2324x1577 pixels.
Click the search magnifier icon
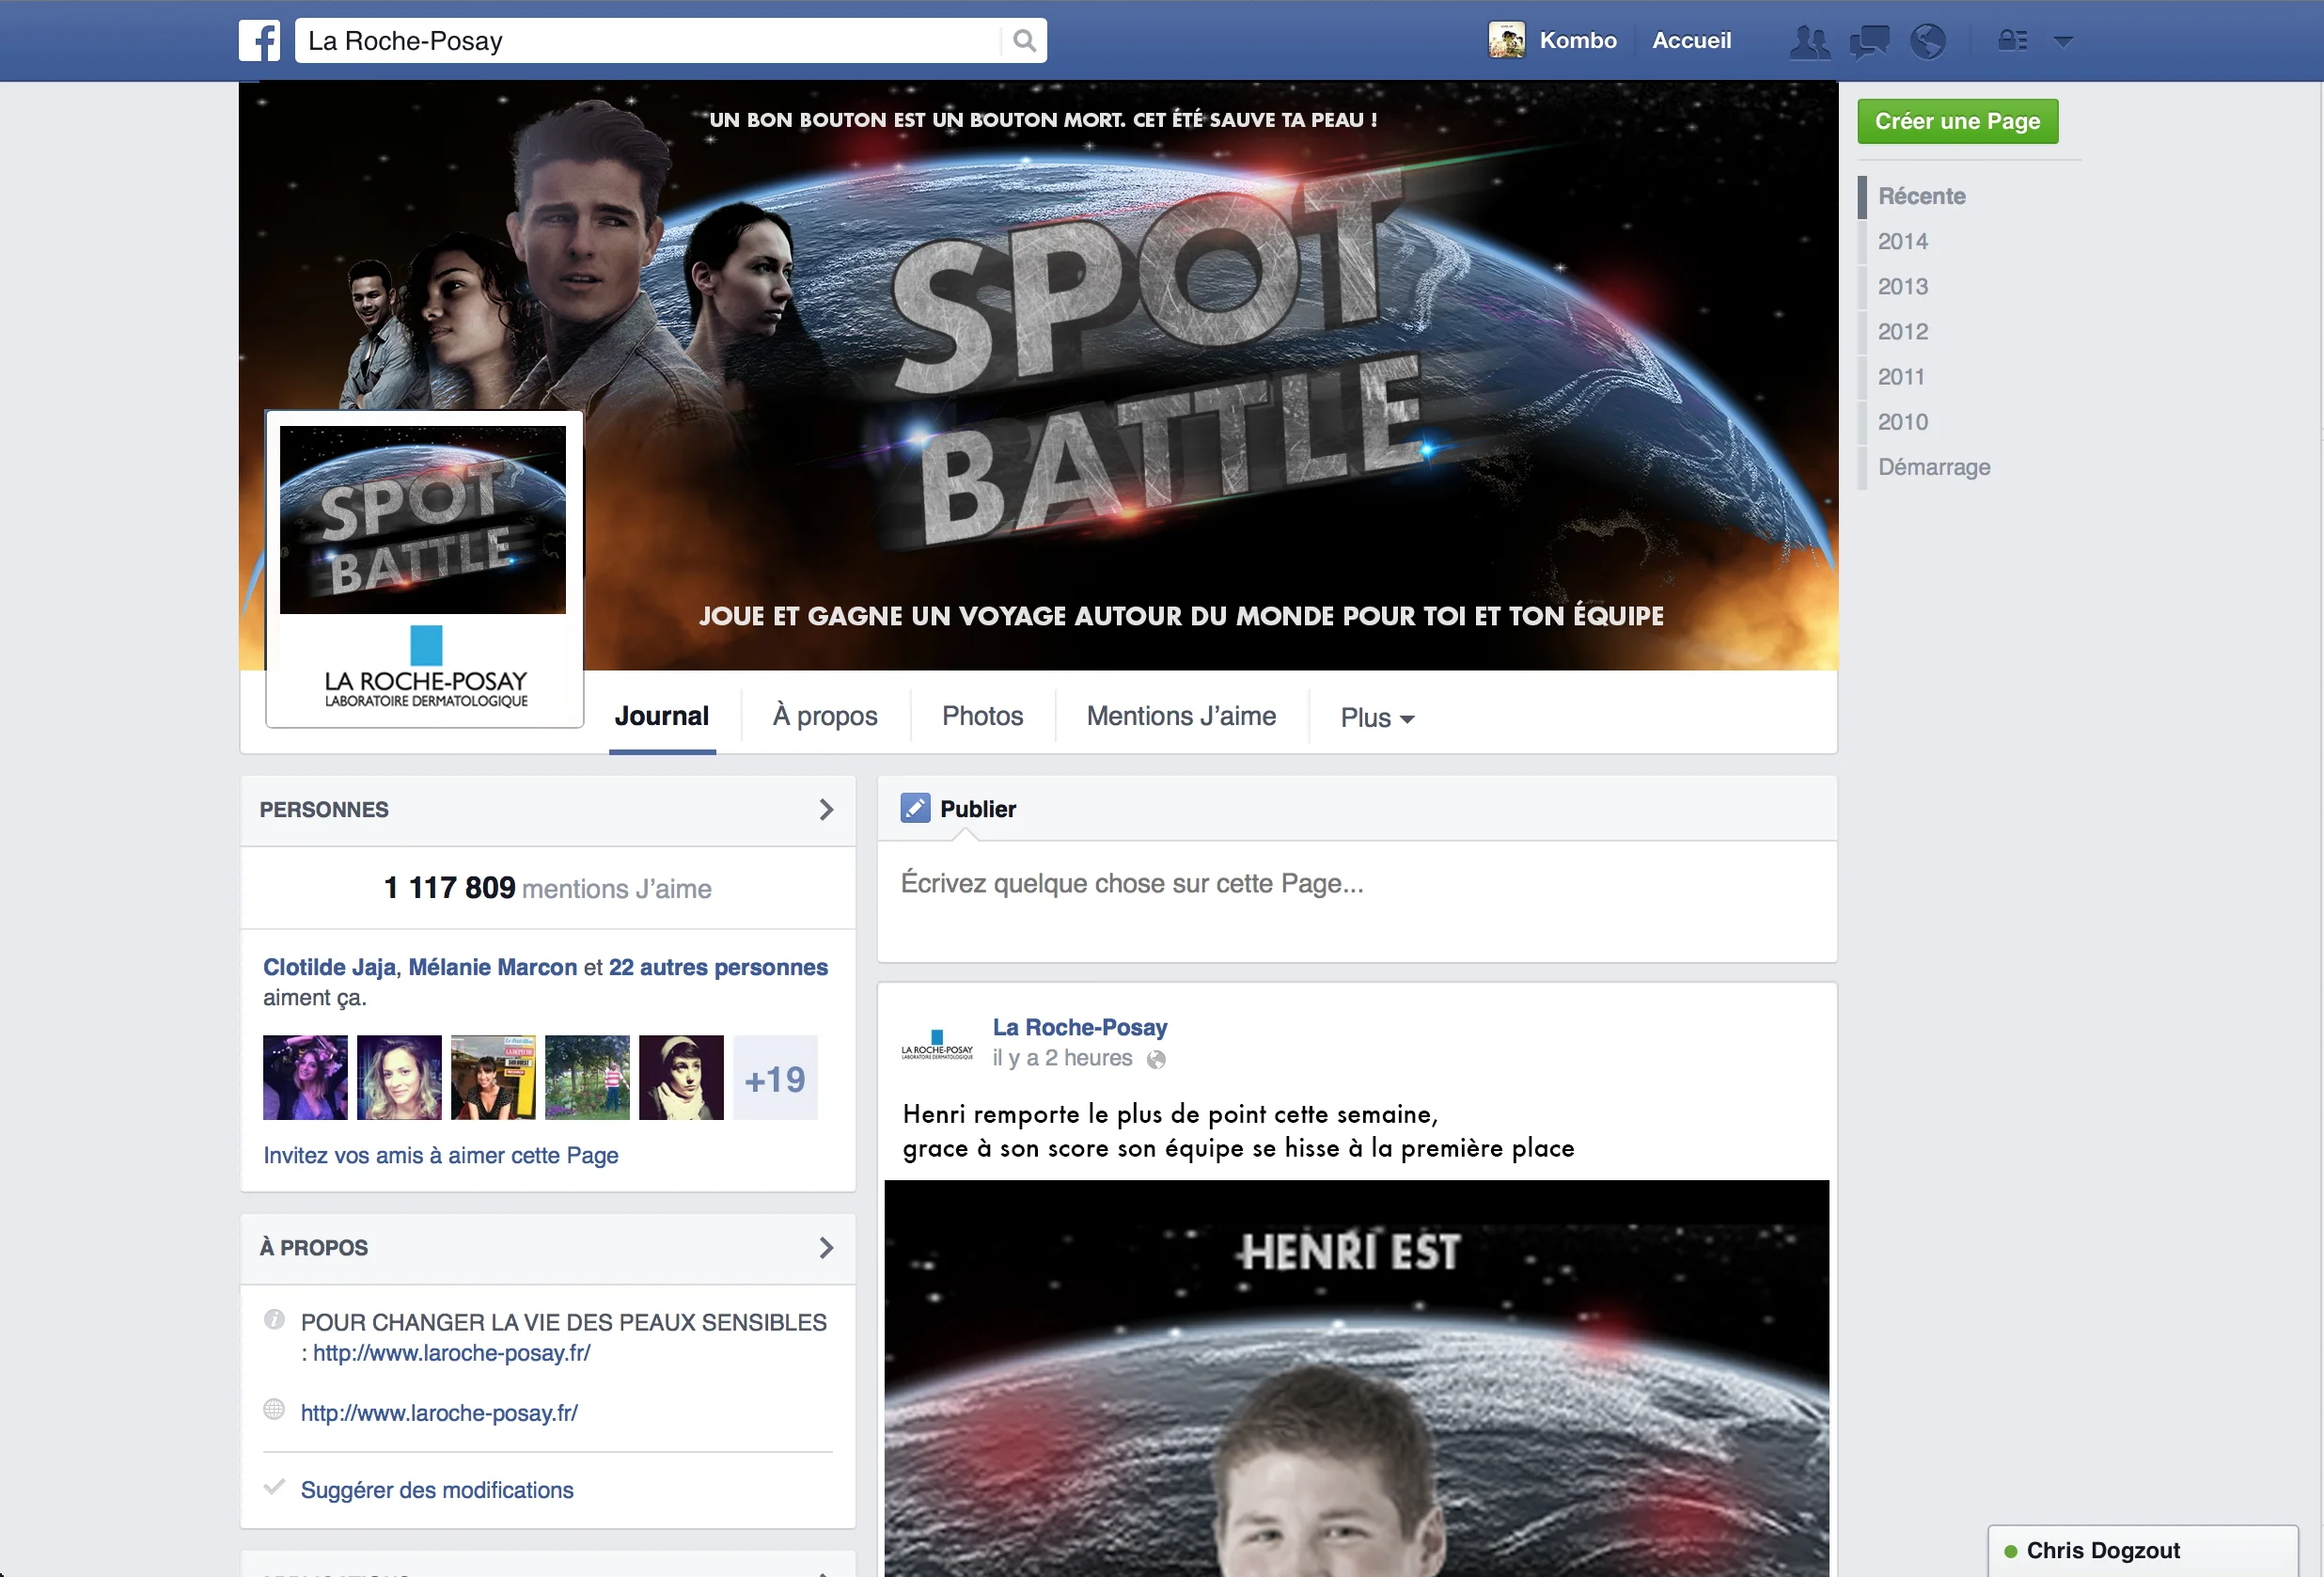[1023, 41]
